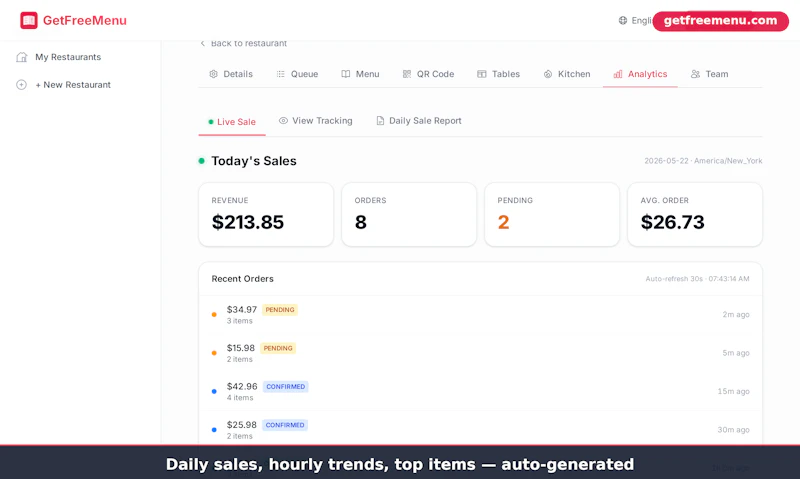This screenshot has height=479, width=800.
Task: Click the Back to restaurant chevron icon
Action: [x=203, y=43]
